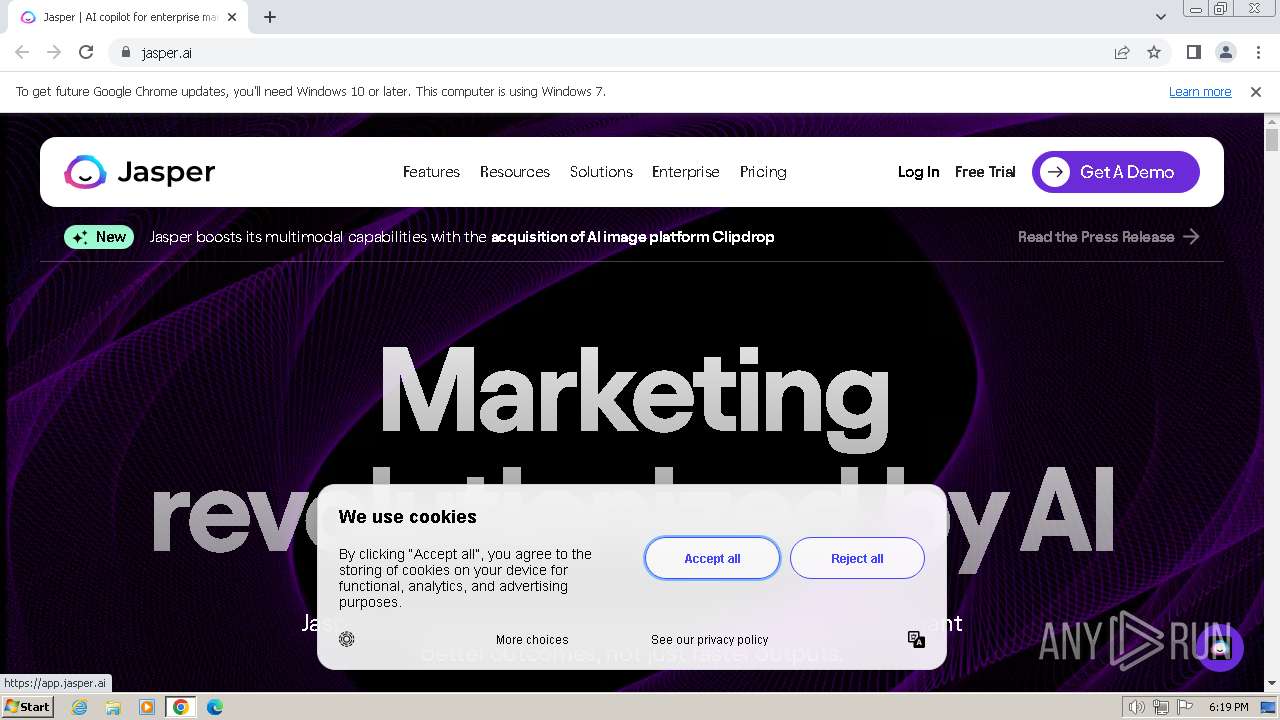Open Read the Press Release link
This screenshot has height=720, width=1280.
click(x=1108, y=237)
